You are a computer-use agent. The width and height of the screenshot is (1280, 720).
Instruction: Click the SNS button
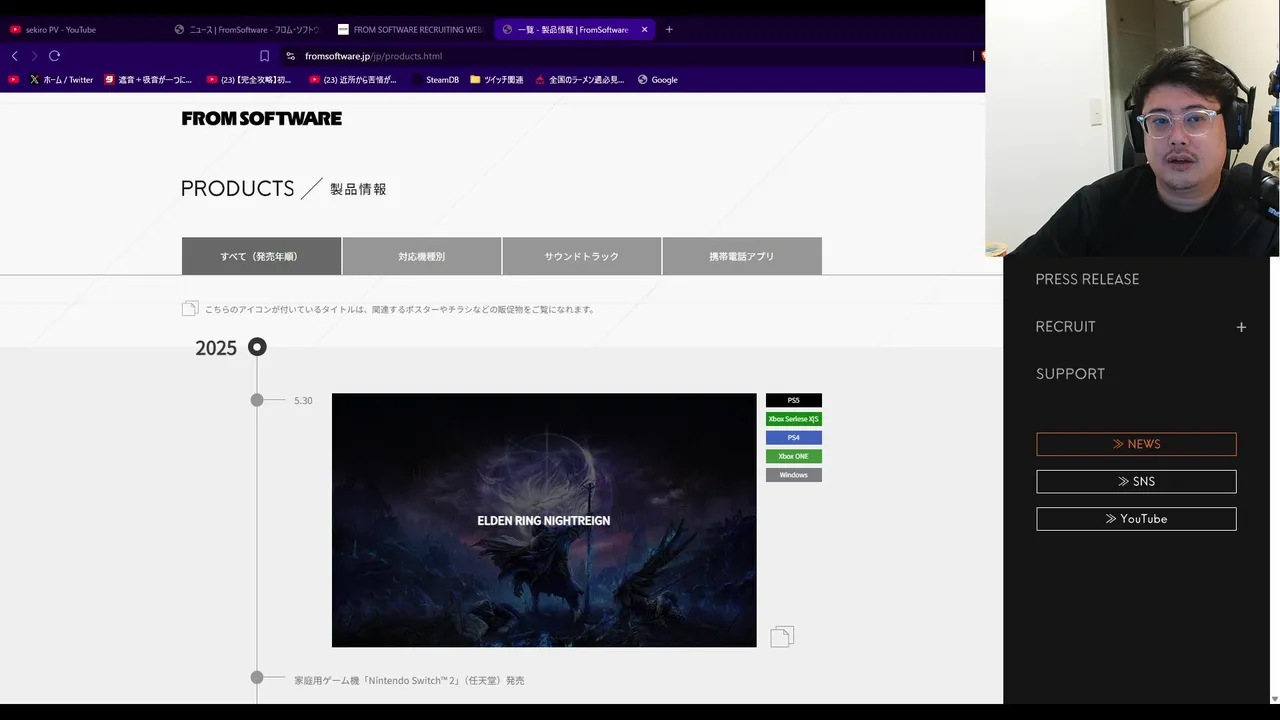click(1136, 481)
